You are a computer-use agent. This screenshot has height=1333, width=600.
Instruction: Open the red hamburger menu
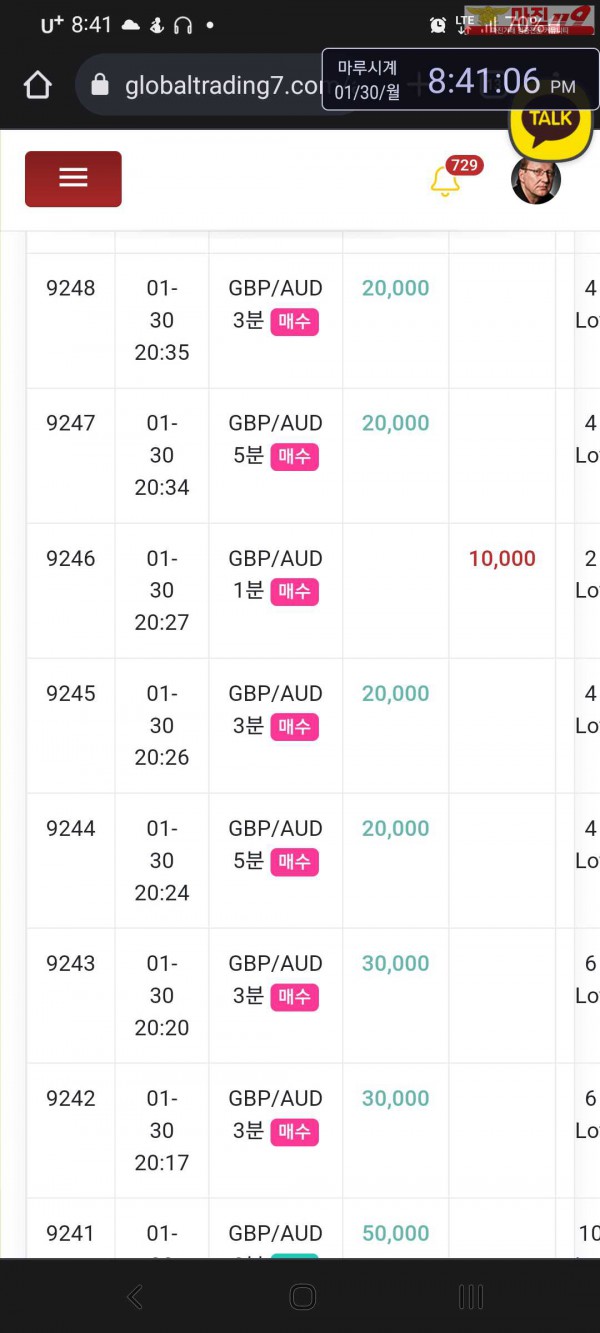coord(73,179)
